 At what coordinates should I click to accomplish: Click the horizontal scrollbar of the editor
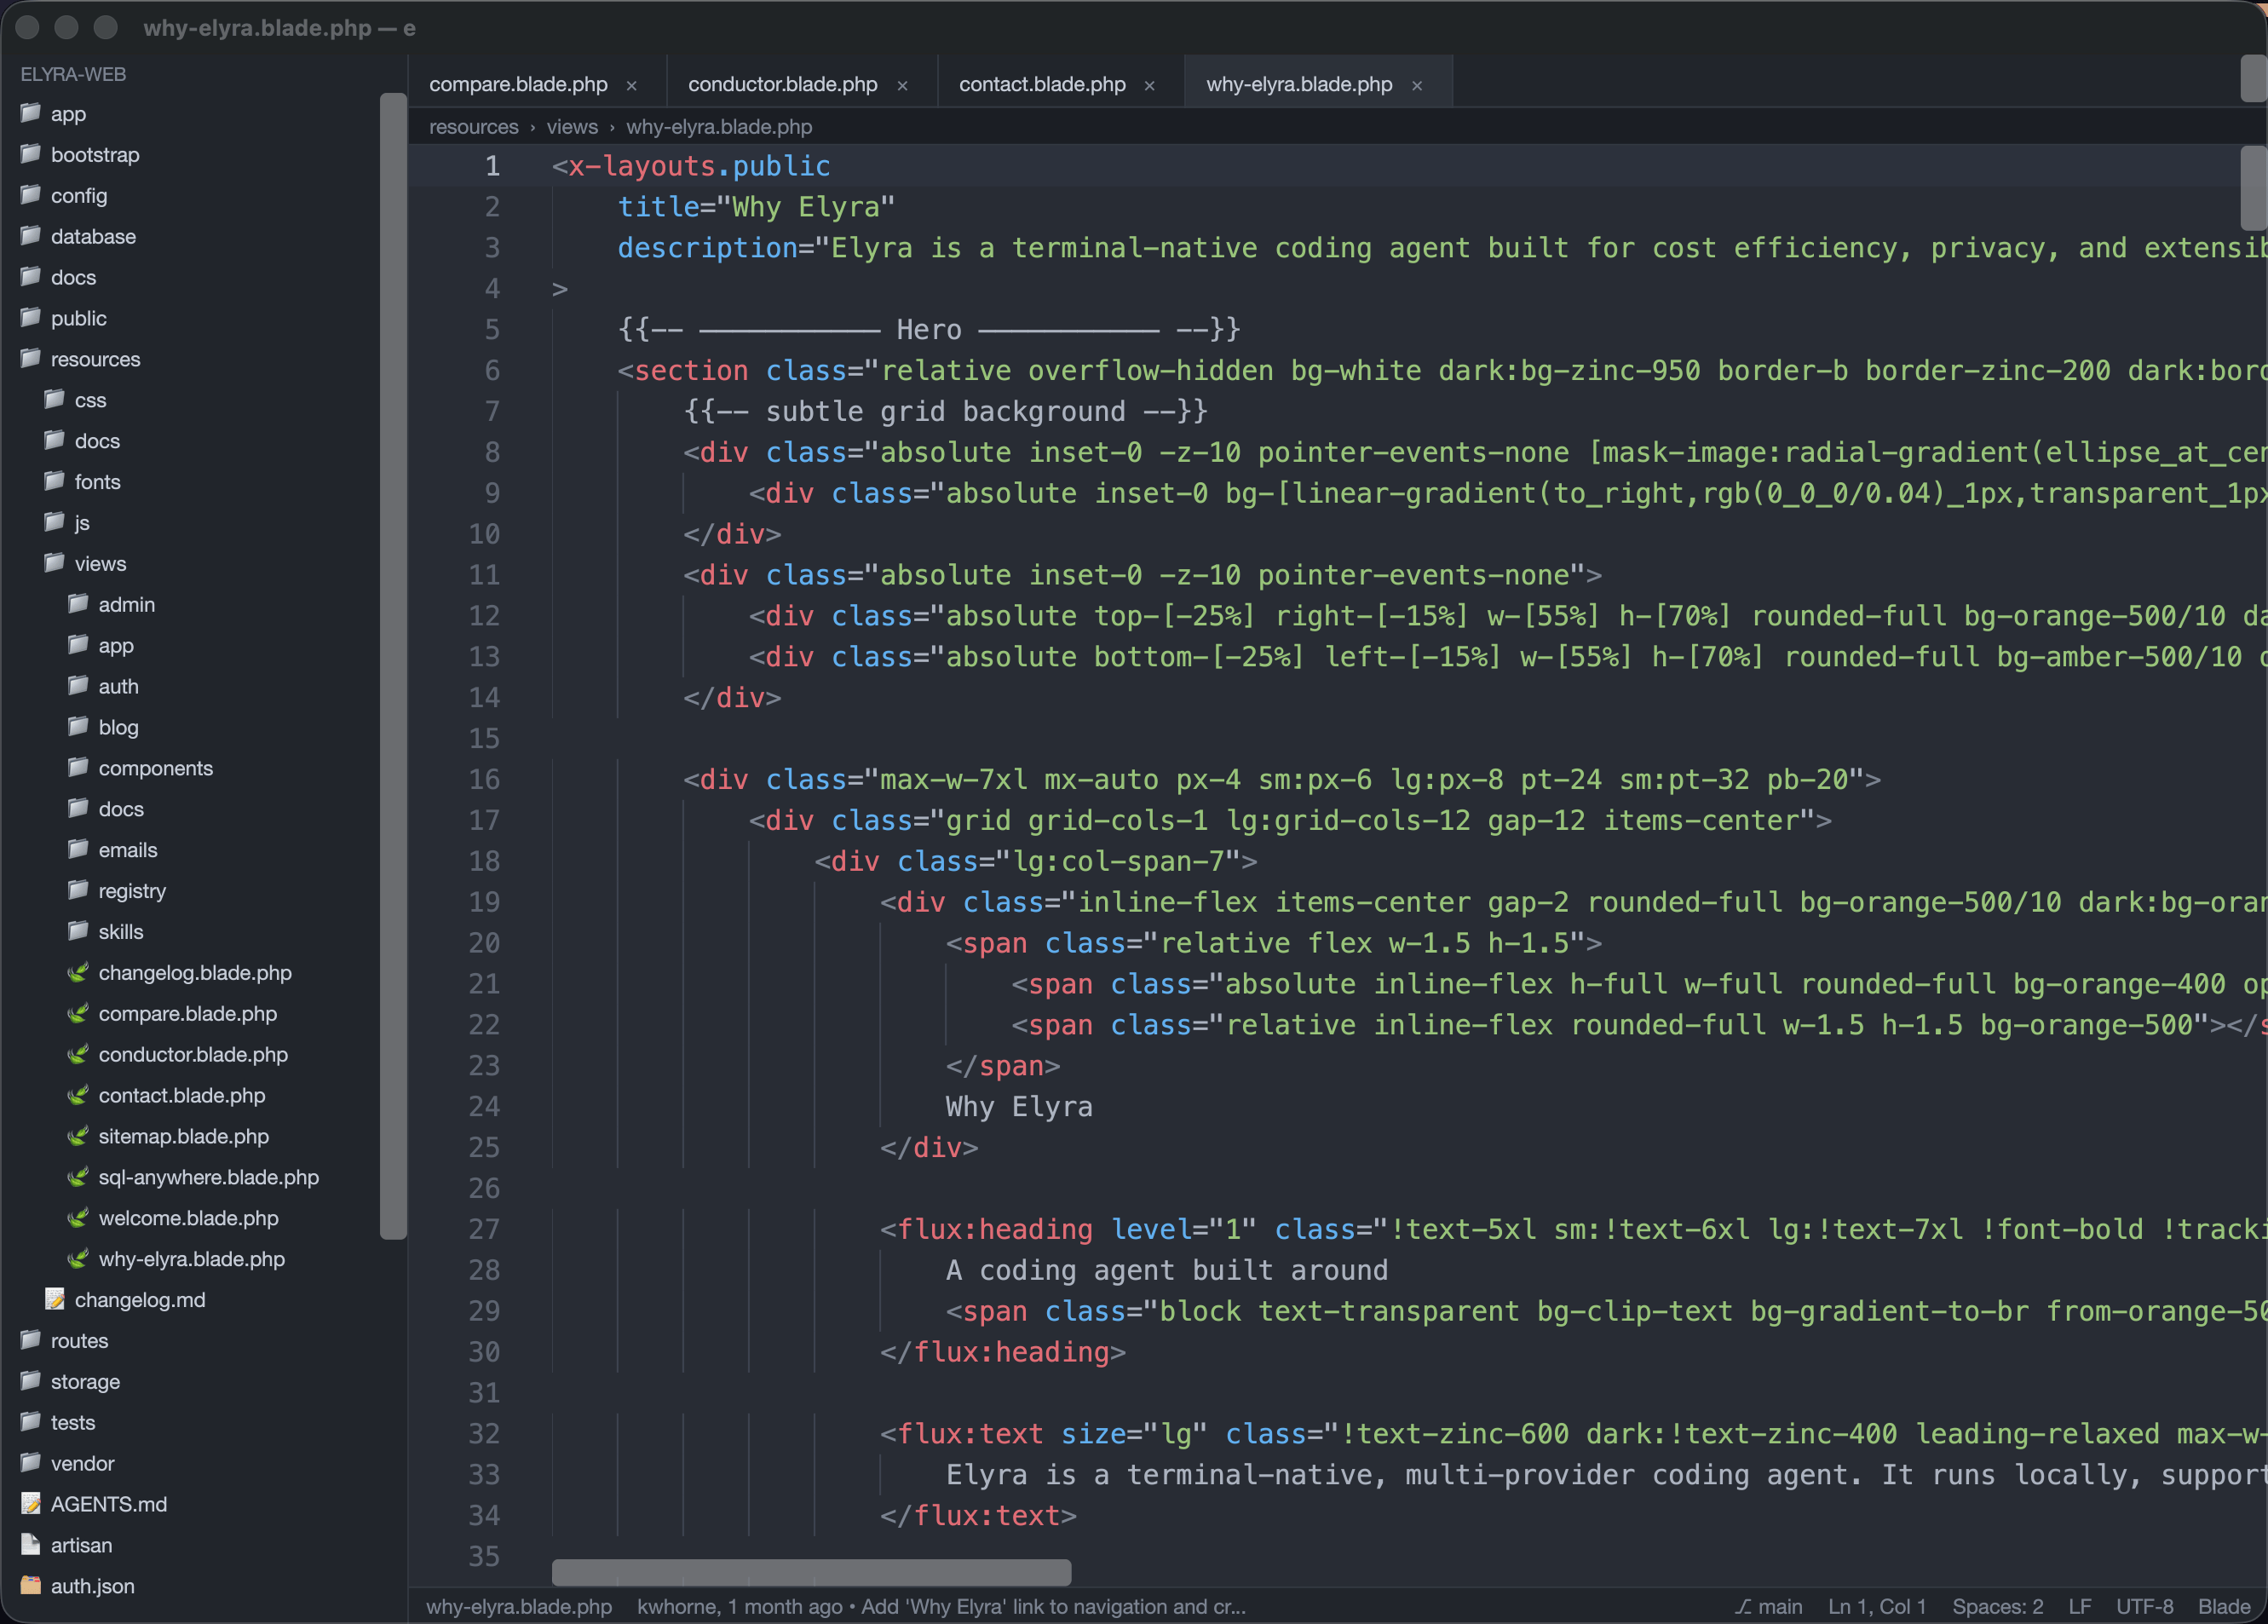point(811,1572)
